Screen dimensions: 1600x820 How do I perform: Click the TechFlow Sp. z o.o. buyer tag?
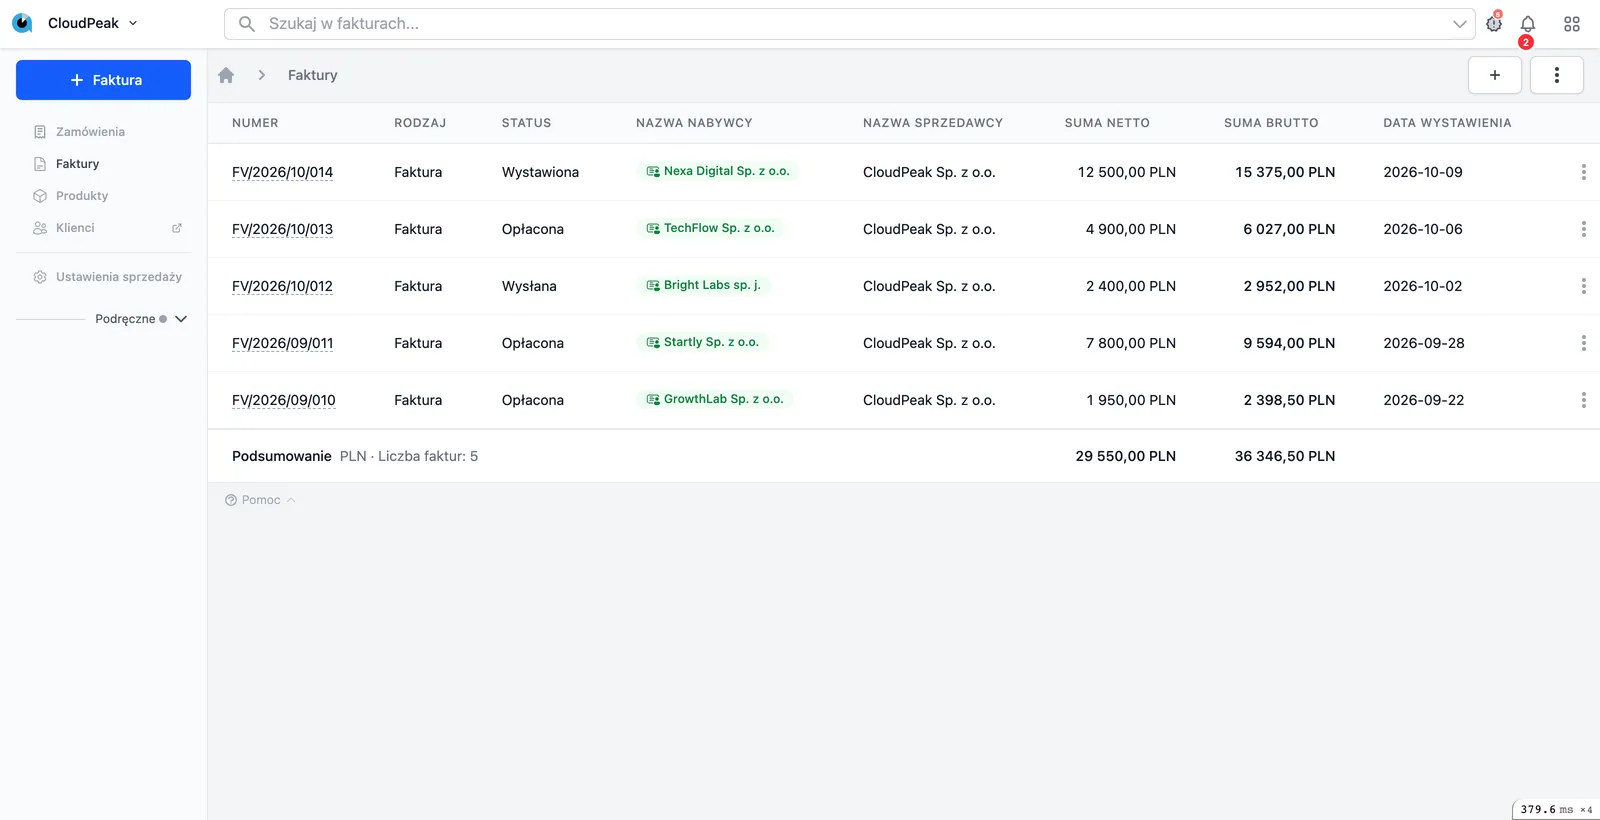(710, 228)
